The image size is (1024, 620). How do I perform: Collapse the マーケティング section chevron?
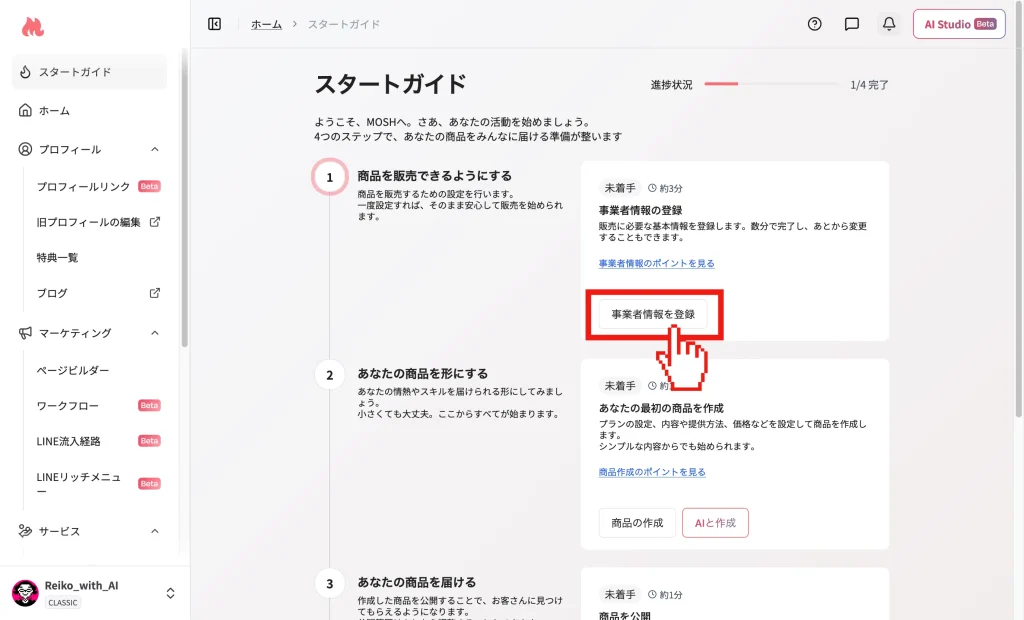[155, 333]
